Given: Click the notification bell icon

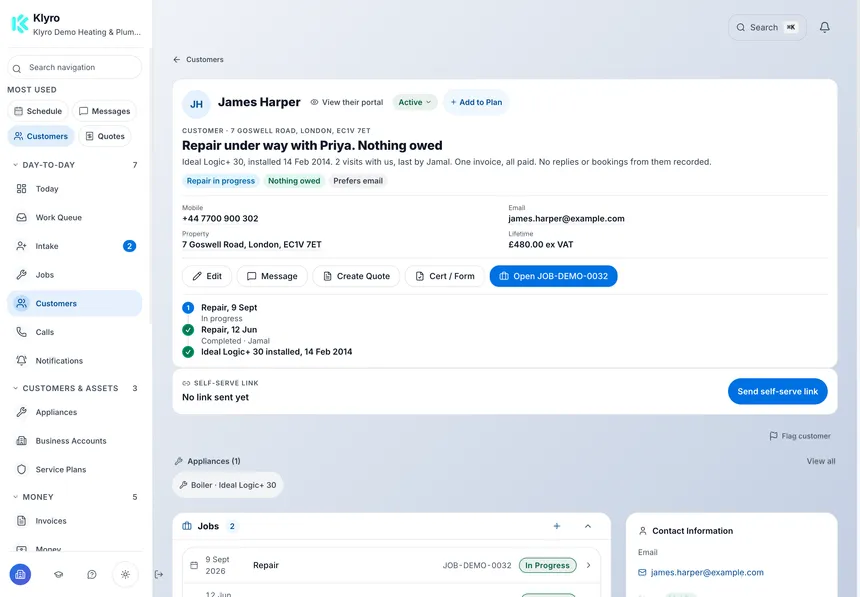Looking at the screenshot, I should point(824,27).
